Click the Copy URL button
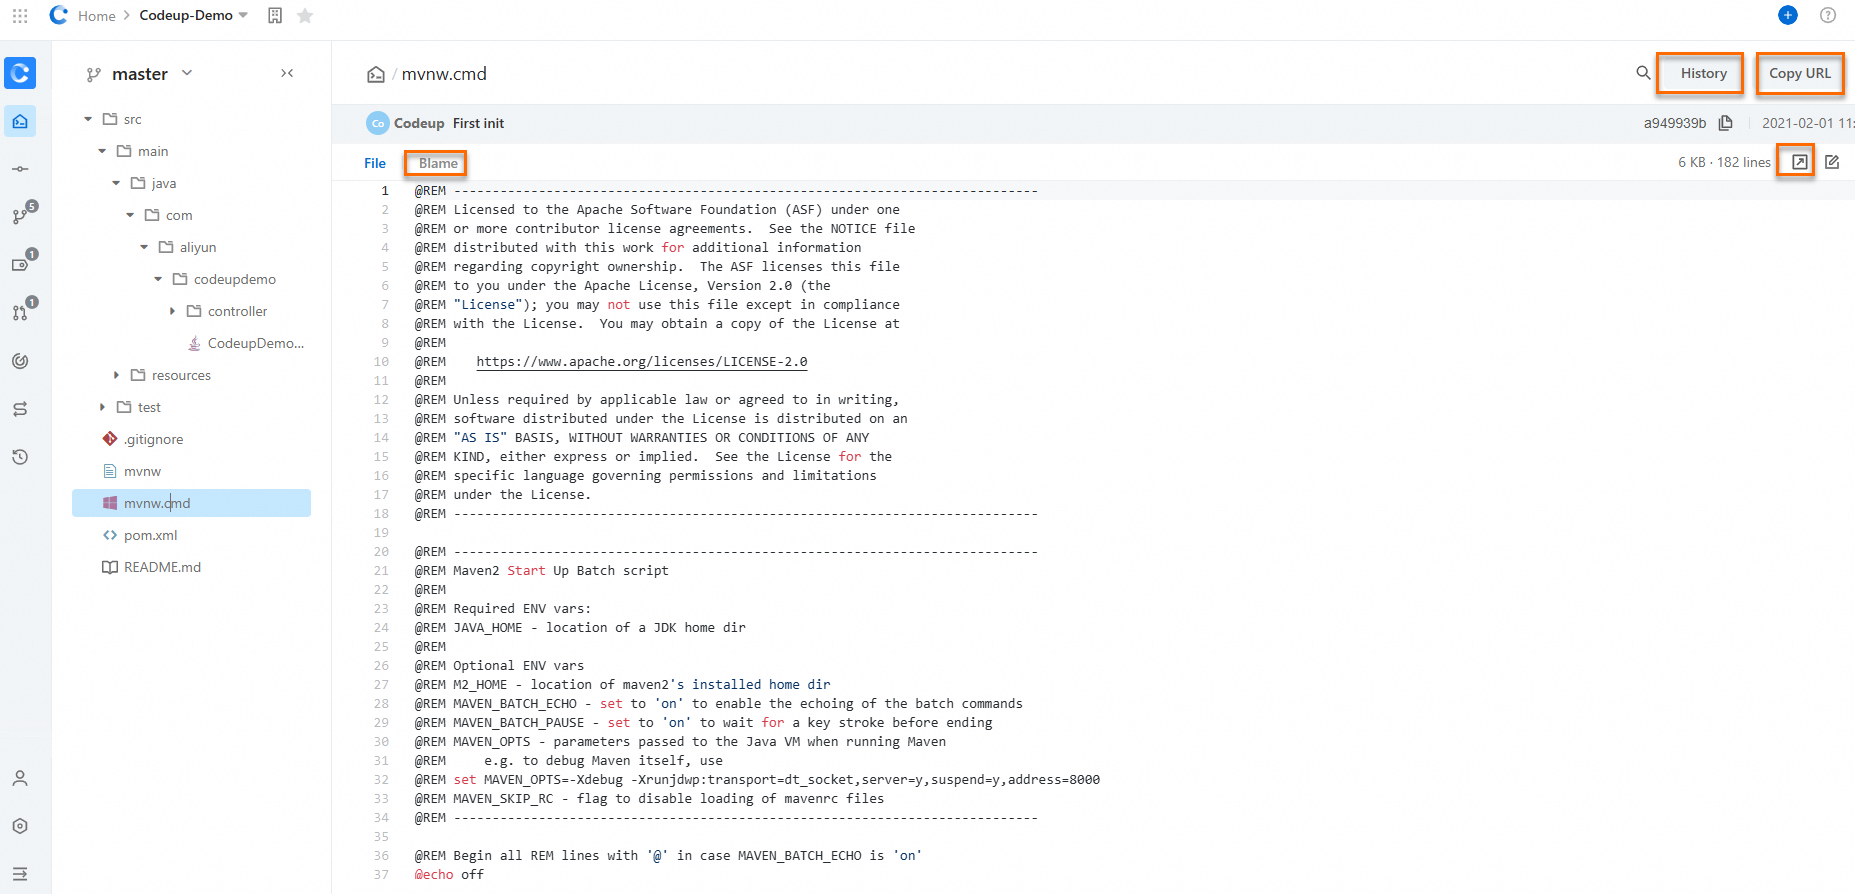The width and height of the screenshot is (1855, 894). [1800, 73]
